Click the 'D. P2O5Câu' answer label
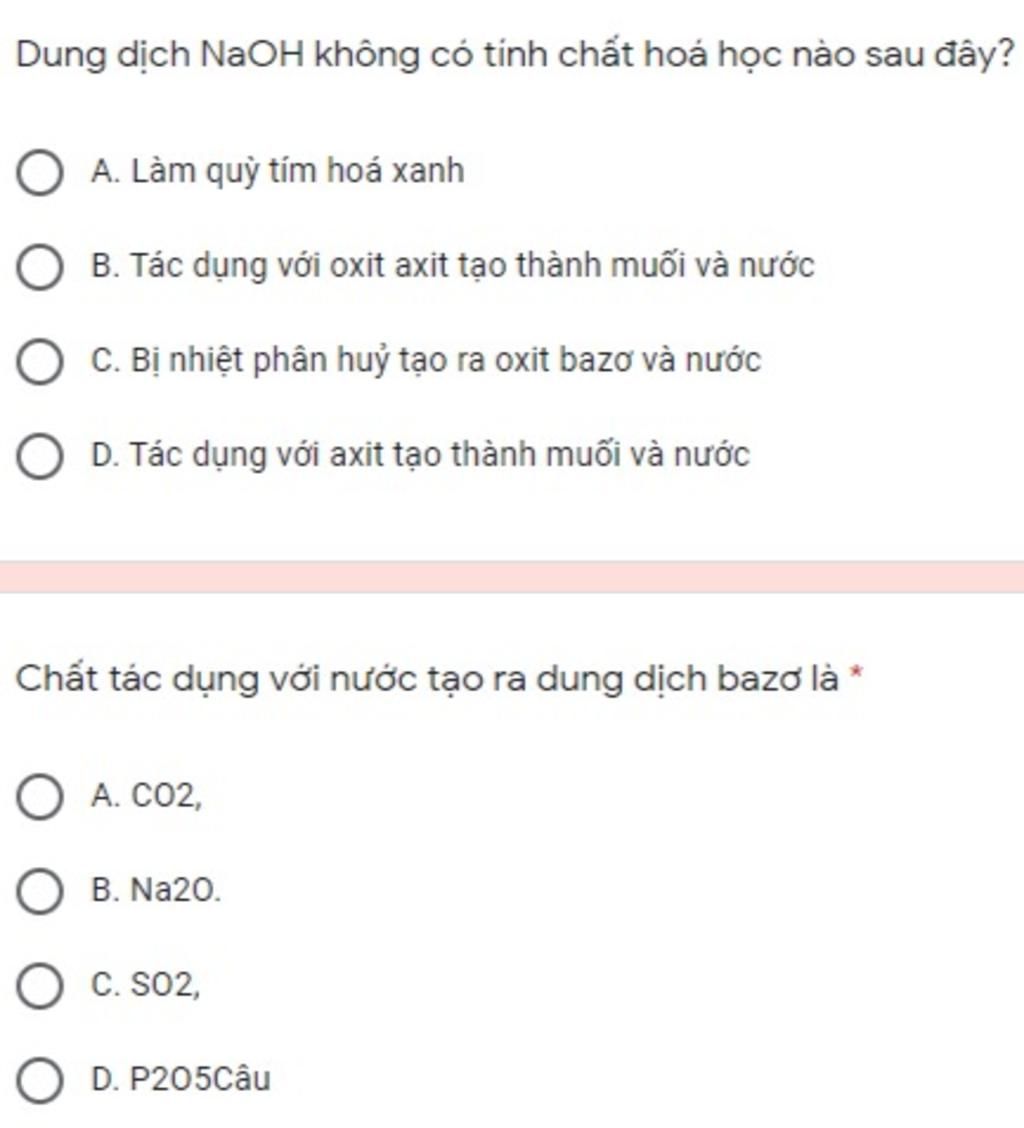The image size is (1024, 1128). pyautogui.click(x=180, y=1080)
